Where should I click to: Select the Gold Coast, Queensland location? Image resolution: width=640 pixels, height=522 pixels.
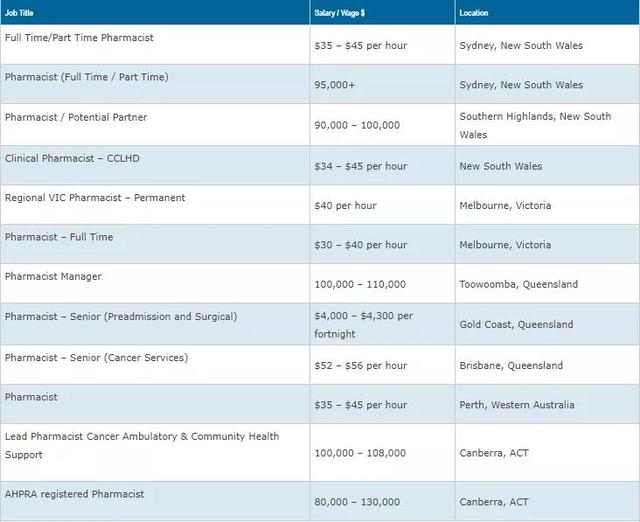click(x=516, y=324)
